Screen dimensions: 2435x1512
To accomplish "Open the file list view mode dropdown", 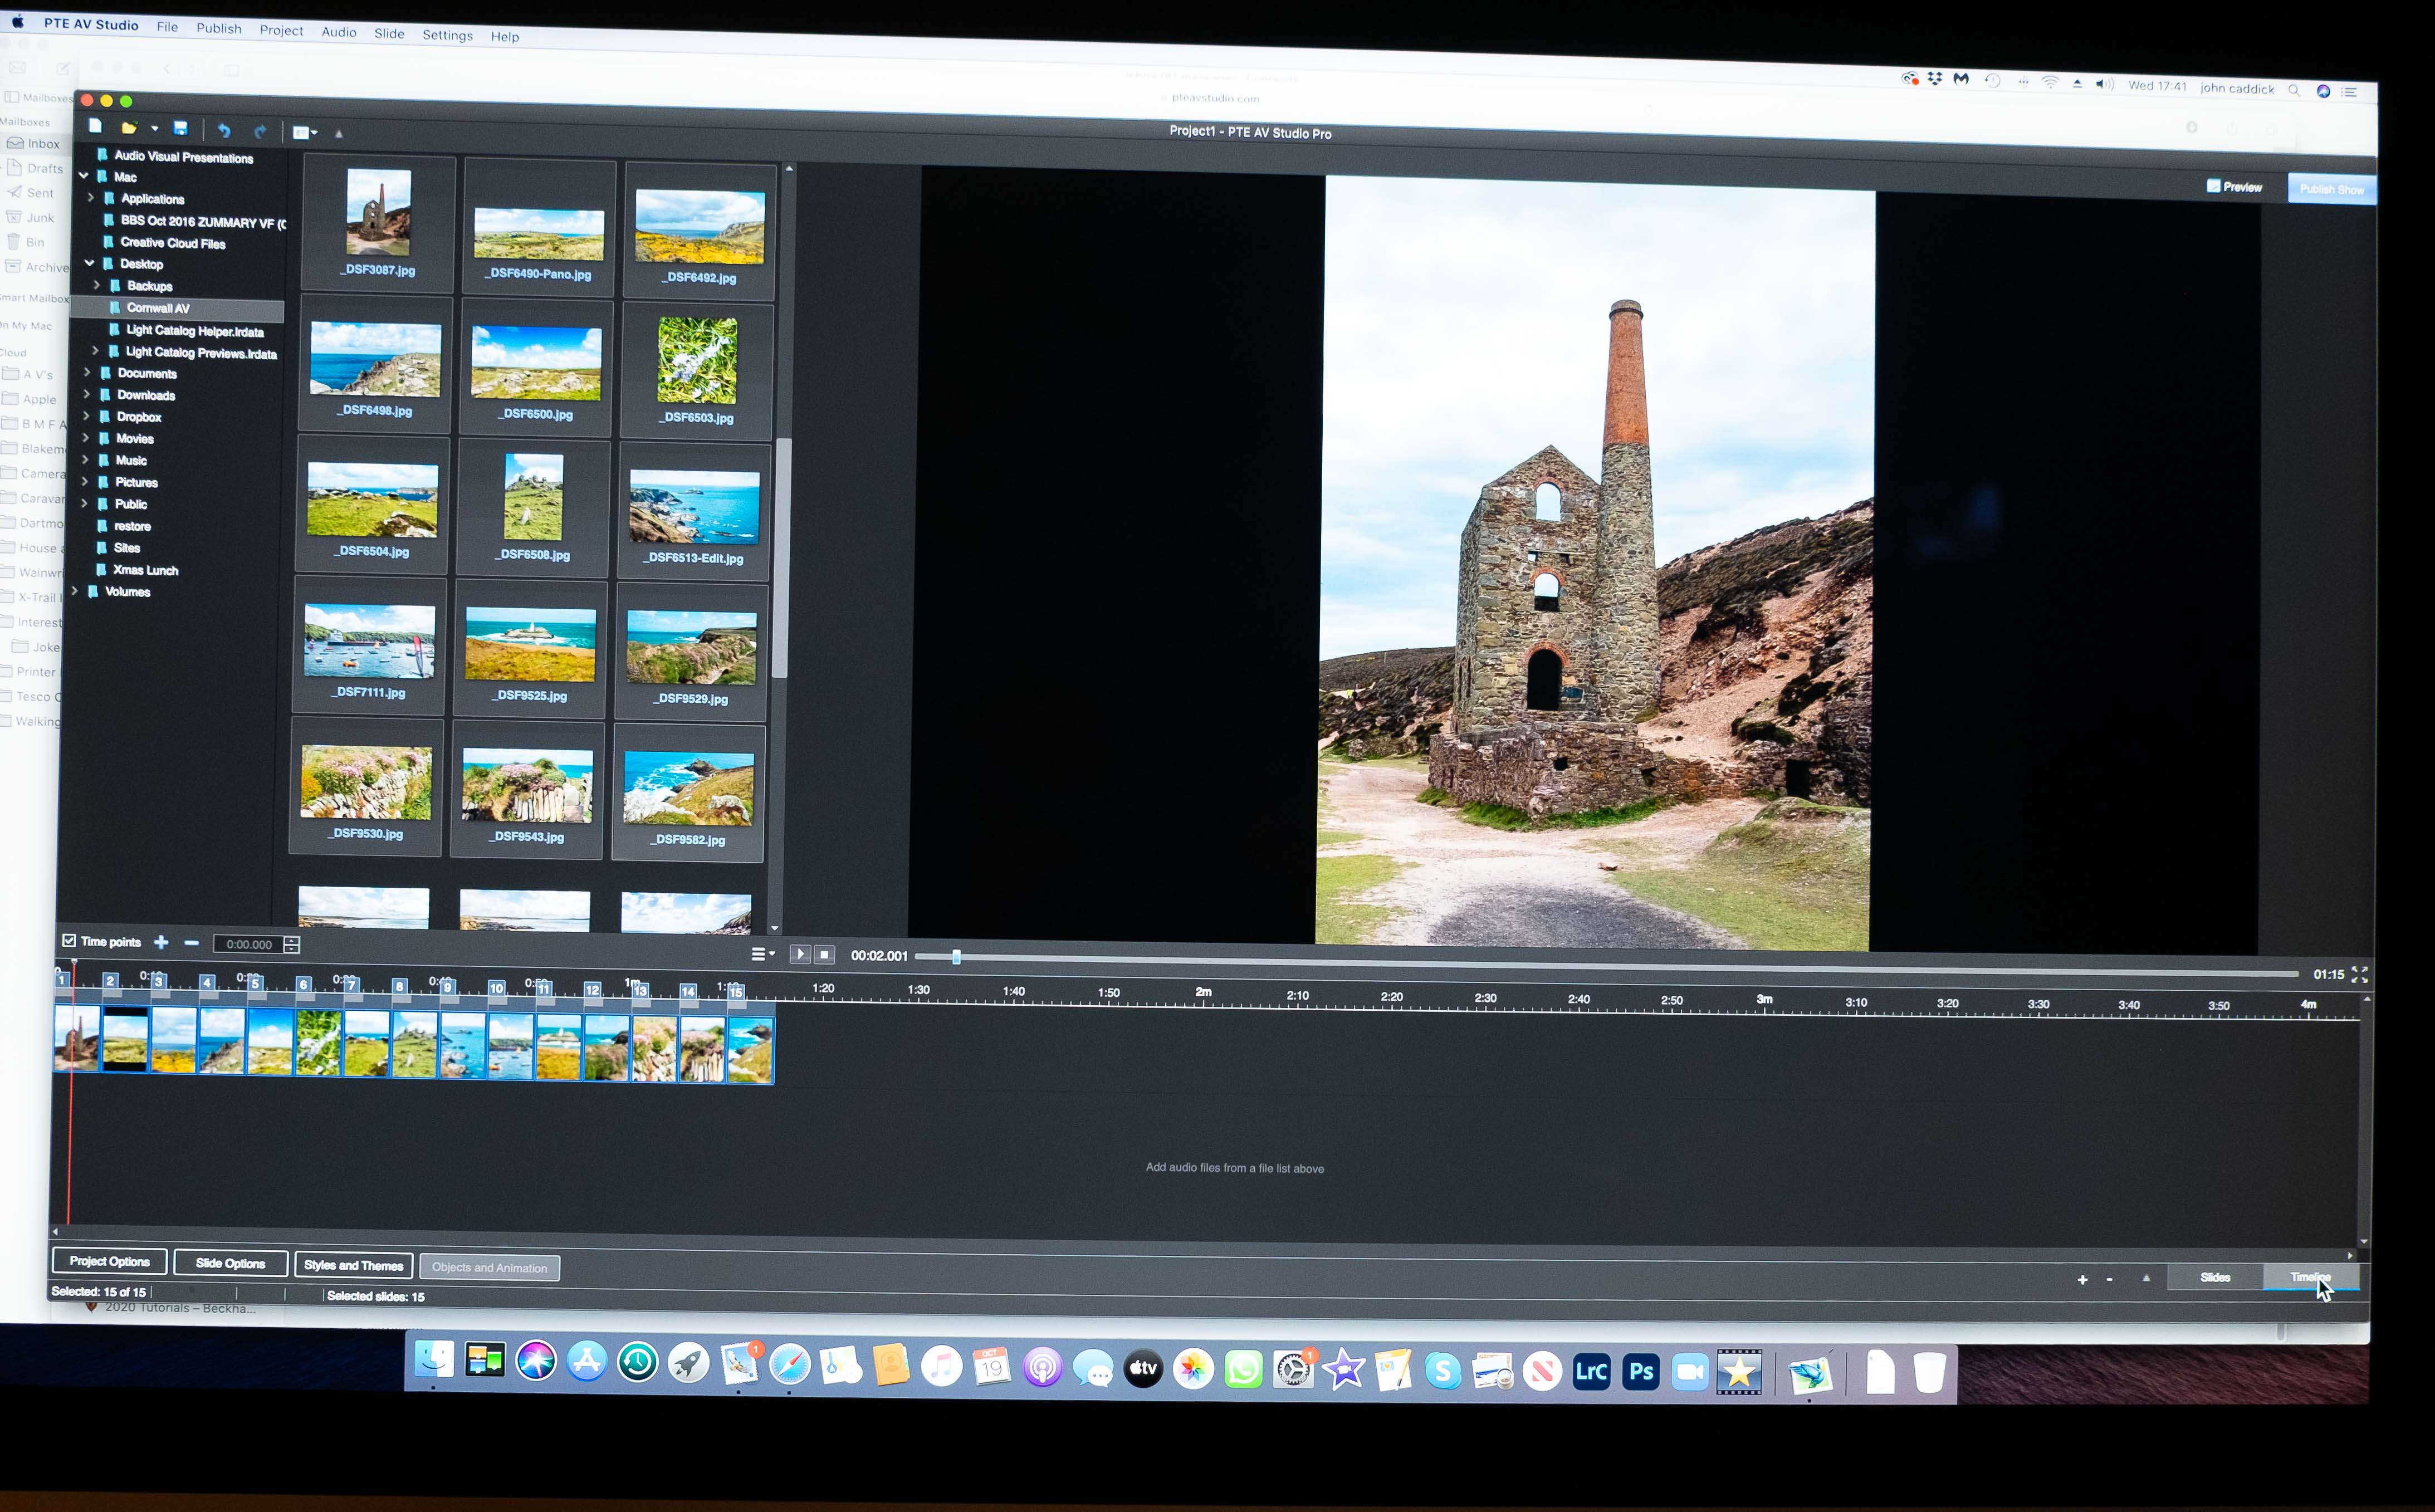I will pyautogui.click(x=305, y=132).
